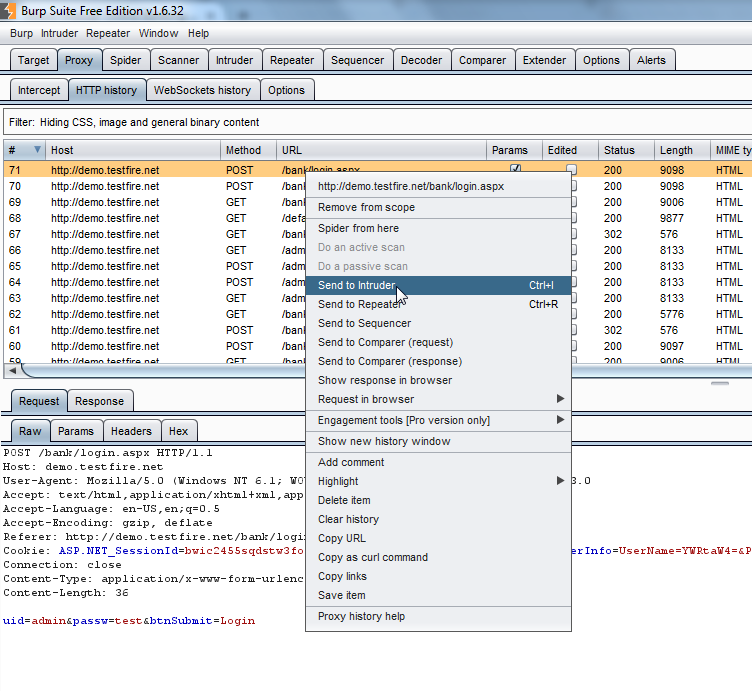Switch to the Response tab

pos(100,401)
